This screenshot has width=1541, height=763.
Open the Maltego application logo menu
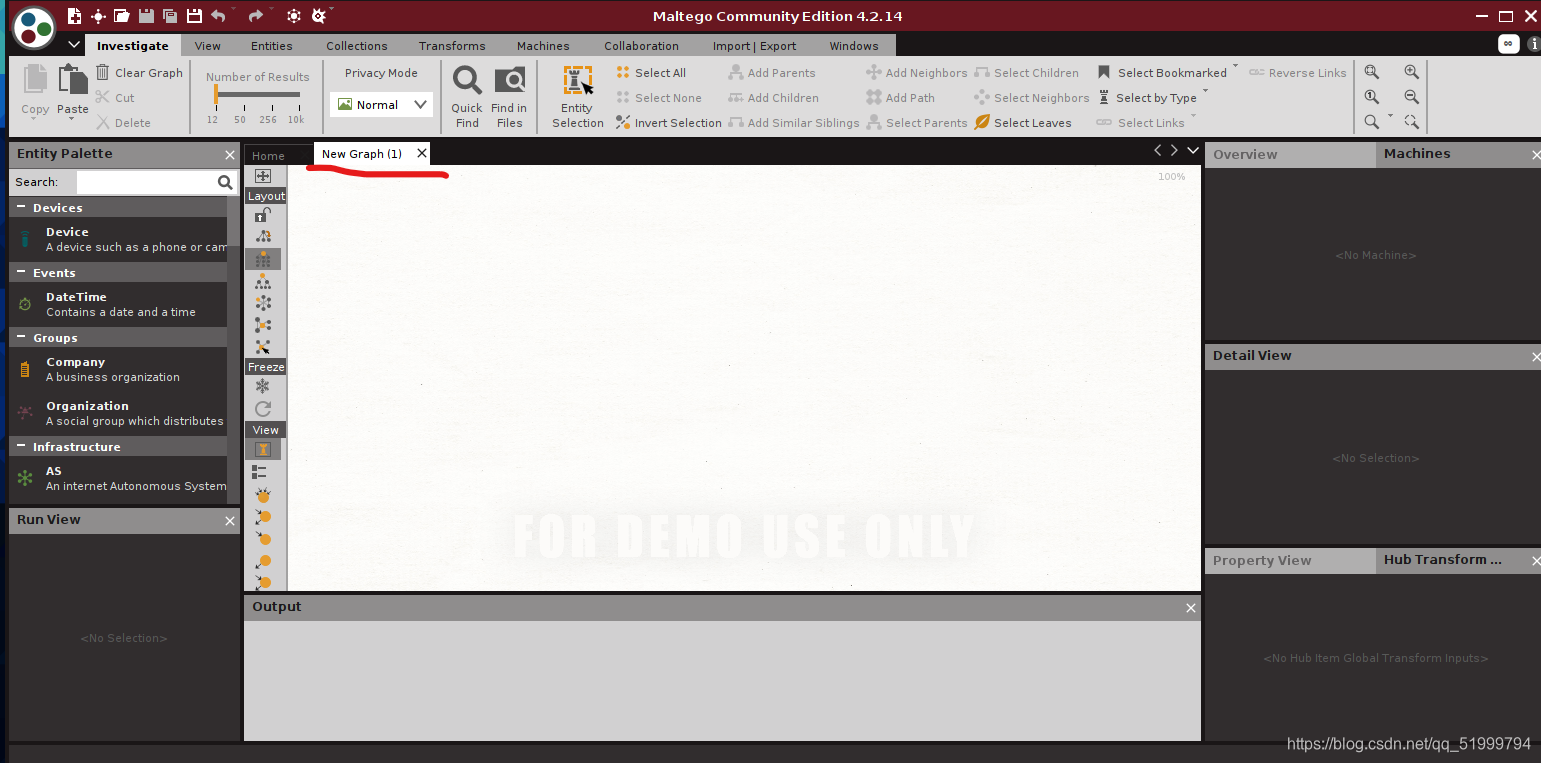[33, 26]
